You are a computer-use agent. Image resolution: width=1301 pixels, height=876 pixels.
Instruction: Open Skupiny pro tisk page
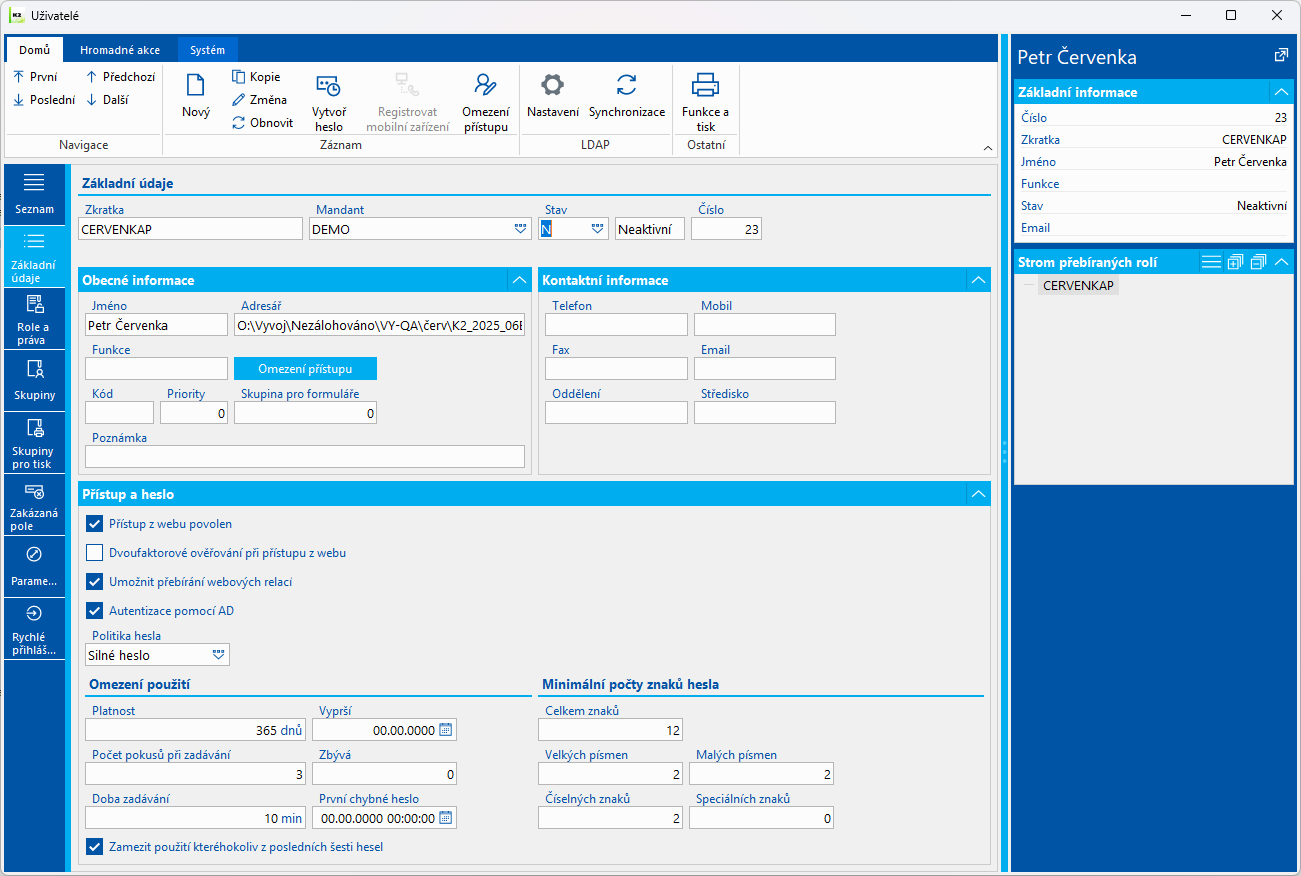34,442
